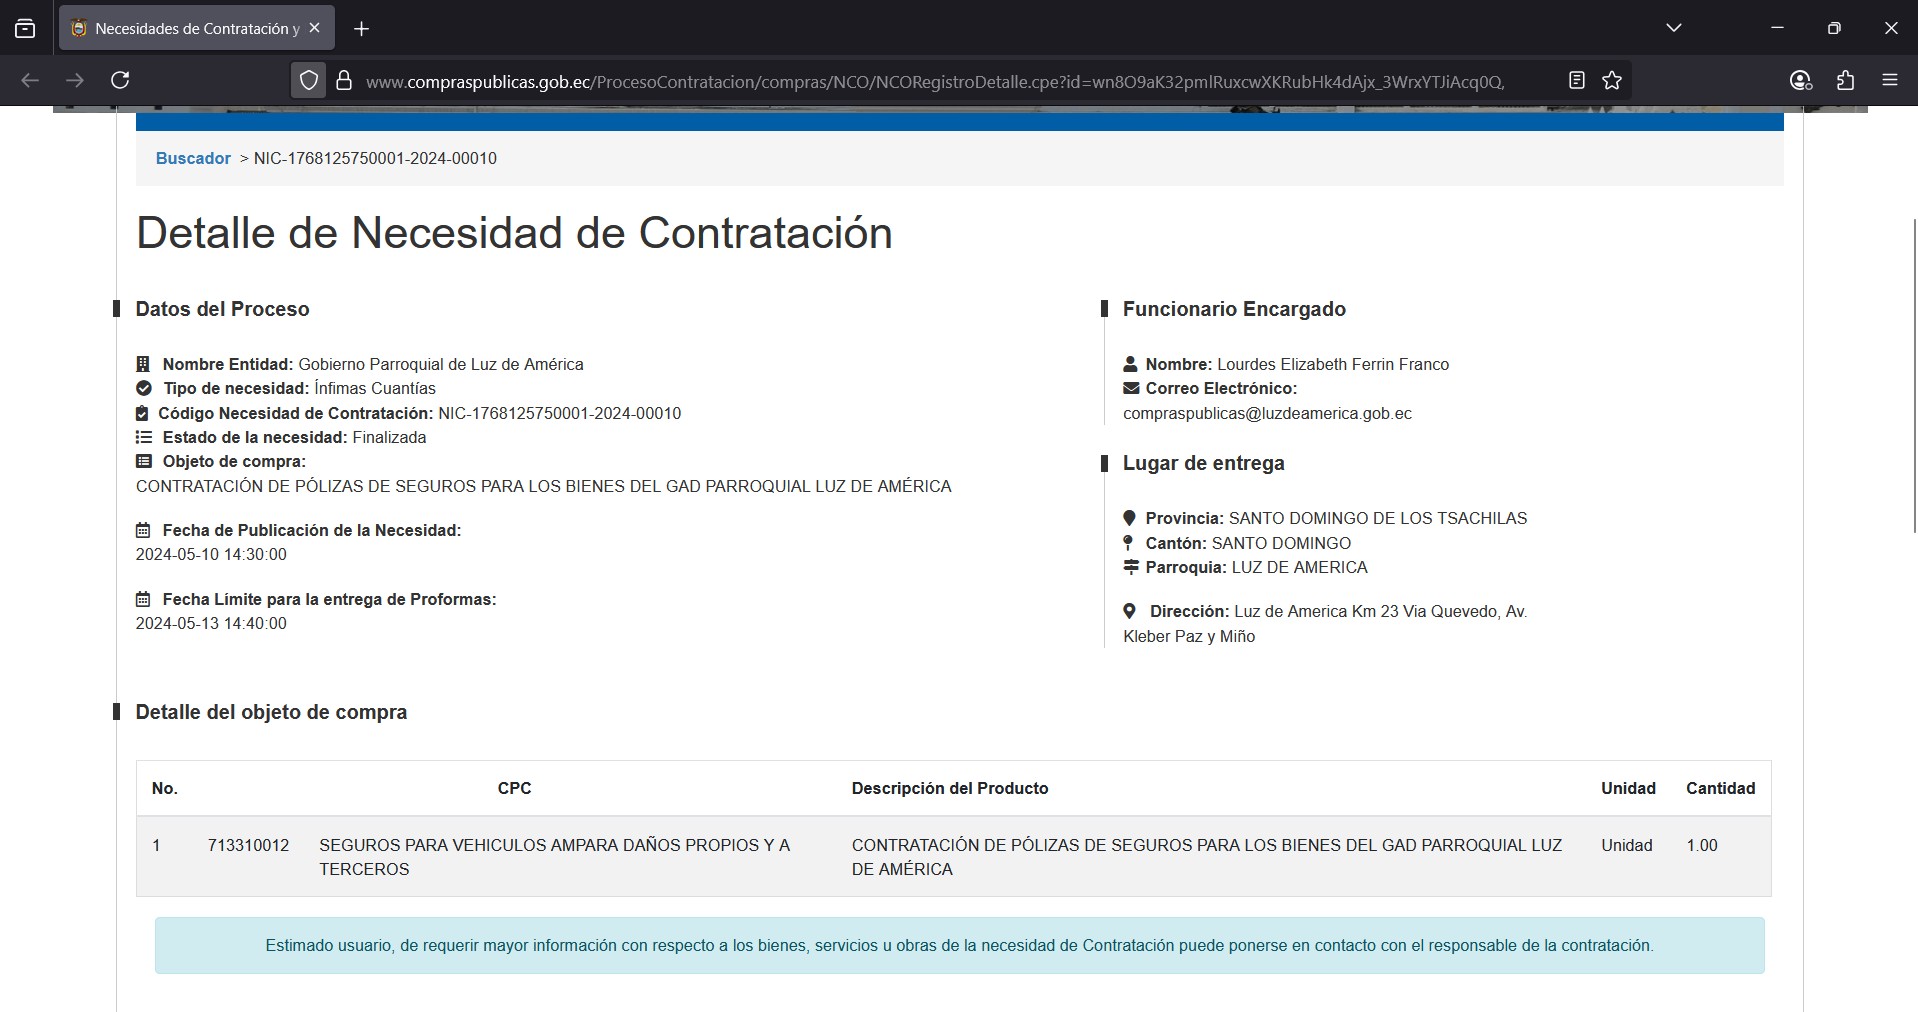Bookmark this page with the star
This screenshot has height=1012, width=1918.
[1612, 80]
